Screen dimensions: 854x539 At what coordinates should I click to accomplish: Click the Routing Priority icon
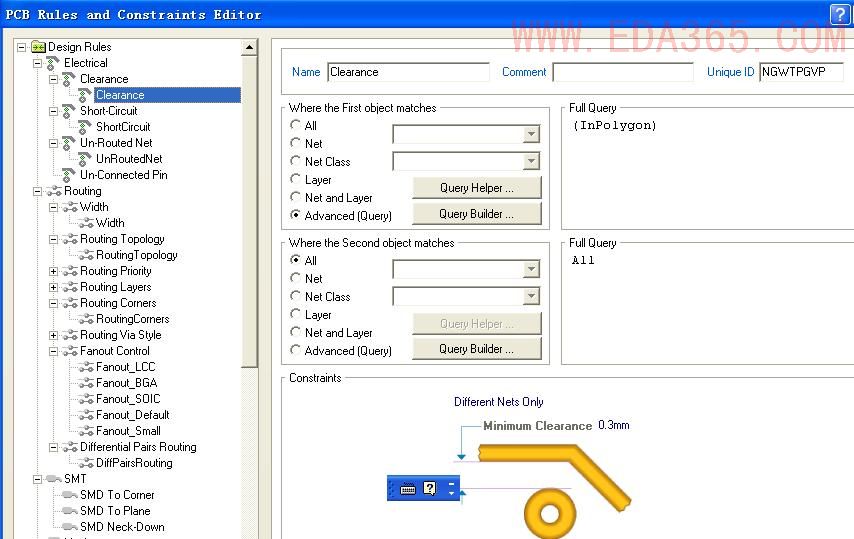70,271
